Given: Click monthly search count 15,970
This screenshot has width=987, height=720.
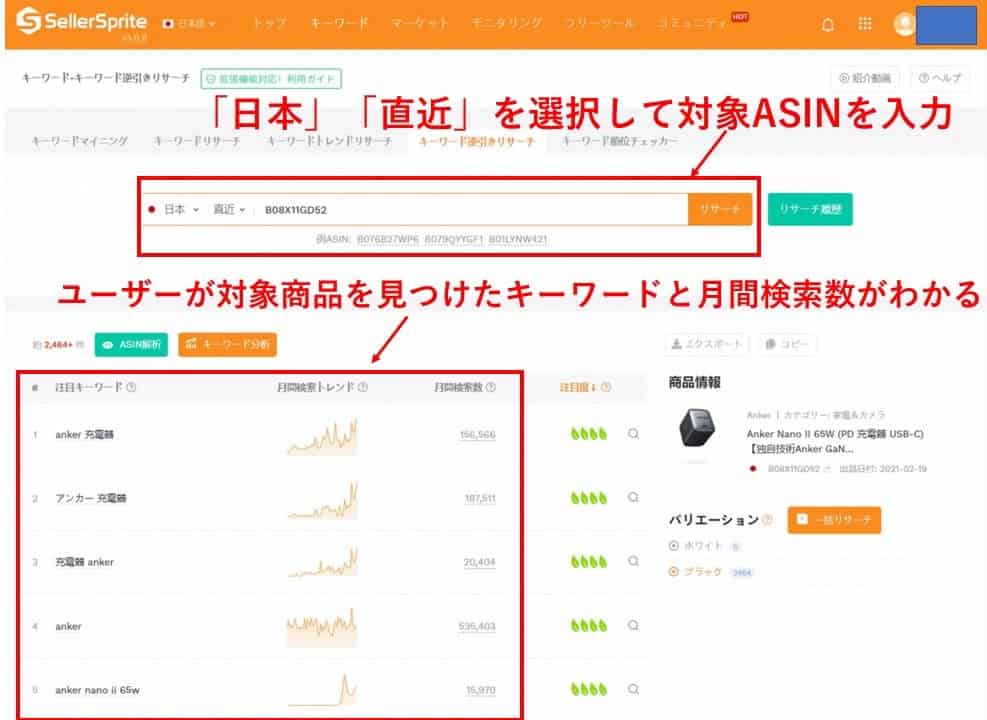Looking at the screenshot, I should coord(481,690).
